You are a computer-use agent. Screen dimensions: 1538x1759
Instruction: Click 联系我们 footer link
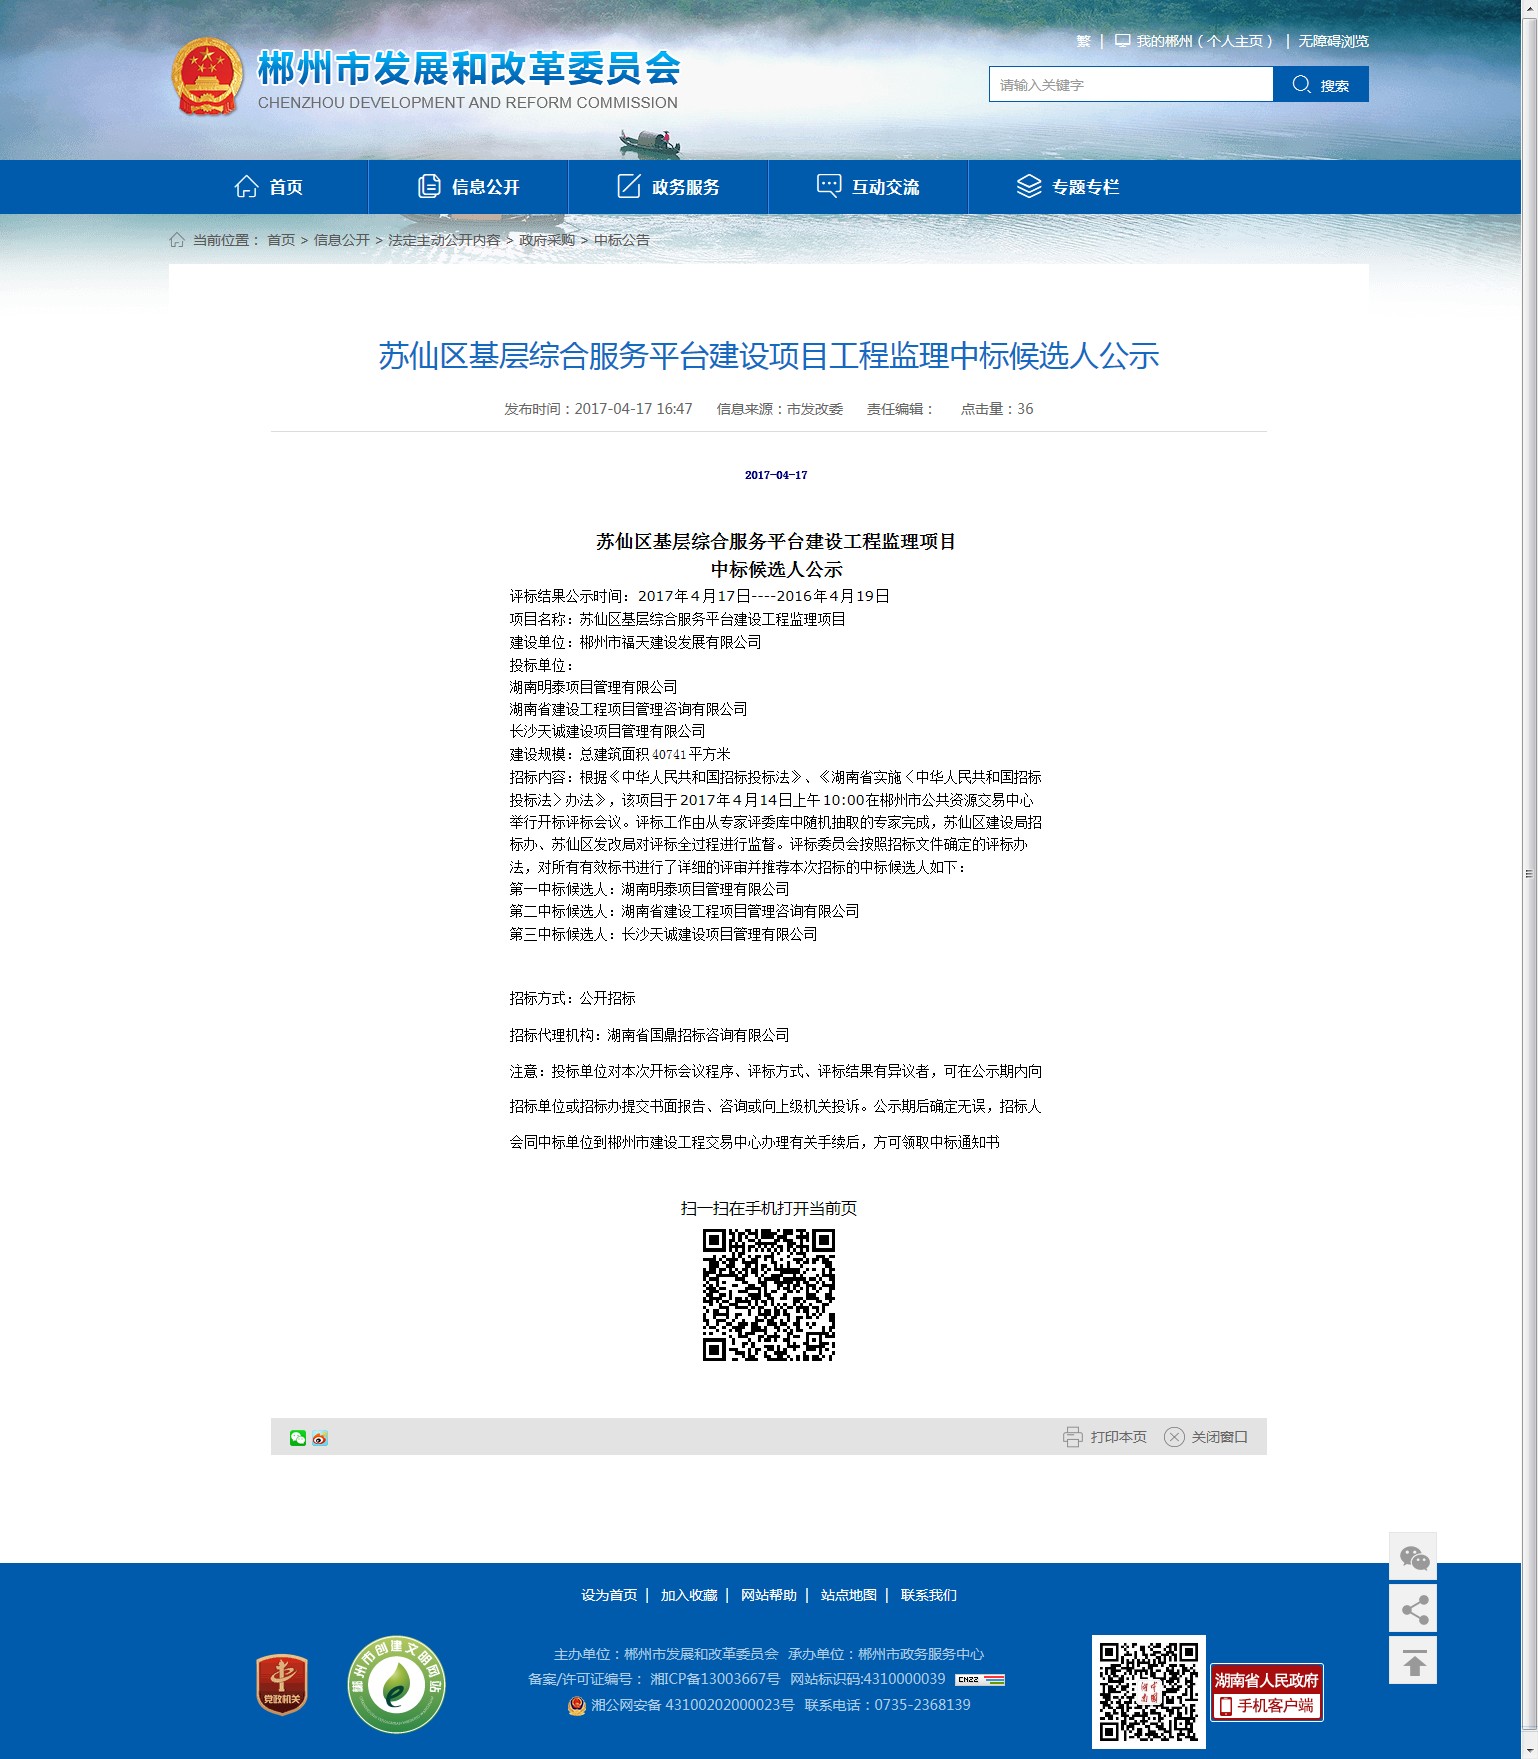tap(929, 1595)
